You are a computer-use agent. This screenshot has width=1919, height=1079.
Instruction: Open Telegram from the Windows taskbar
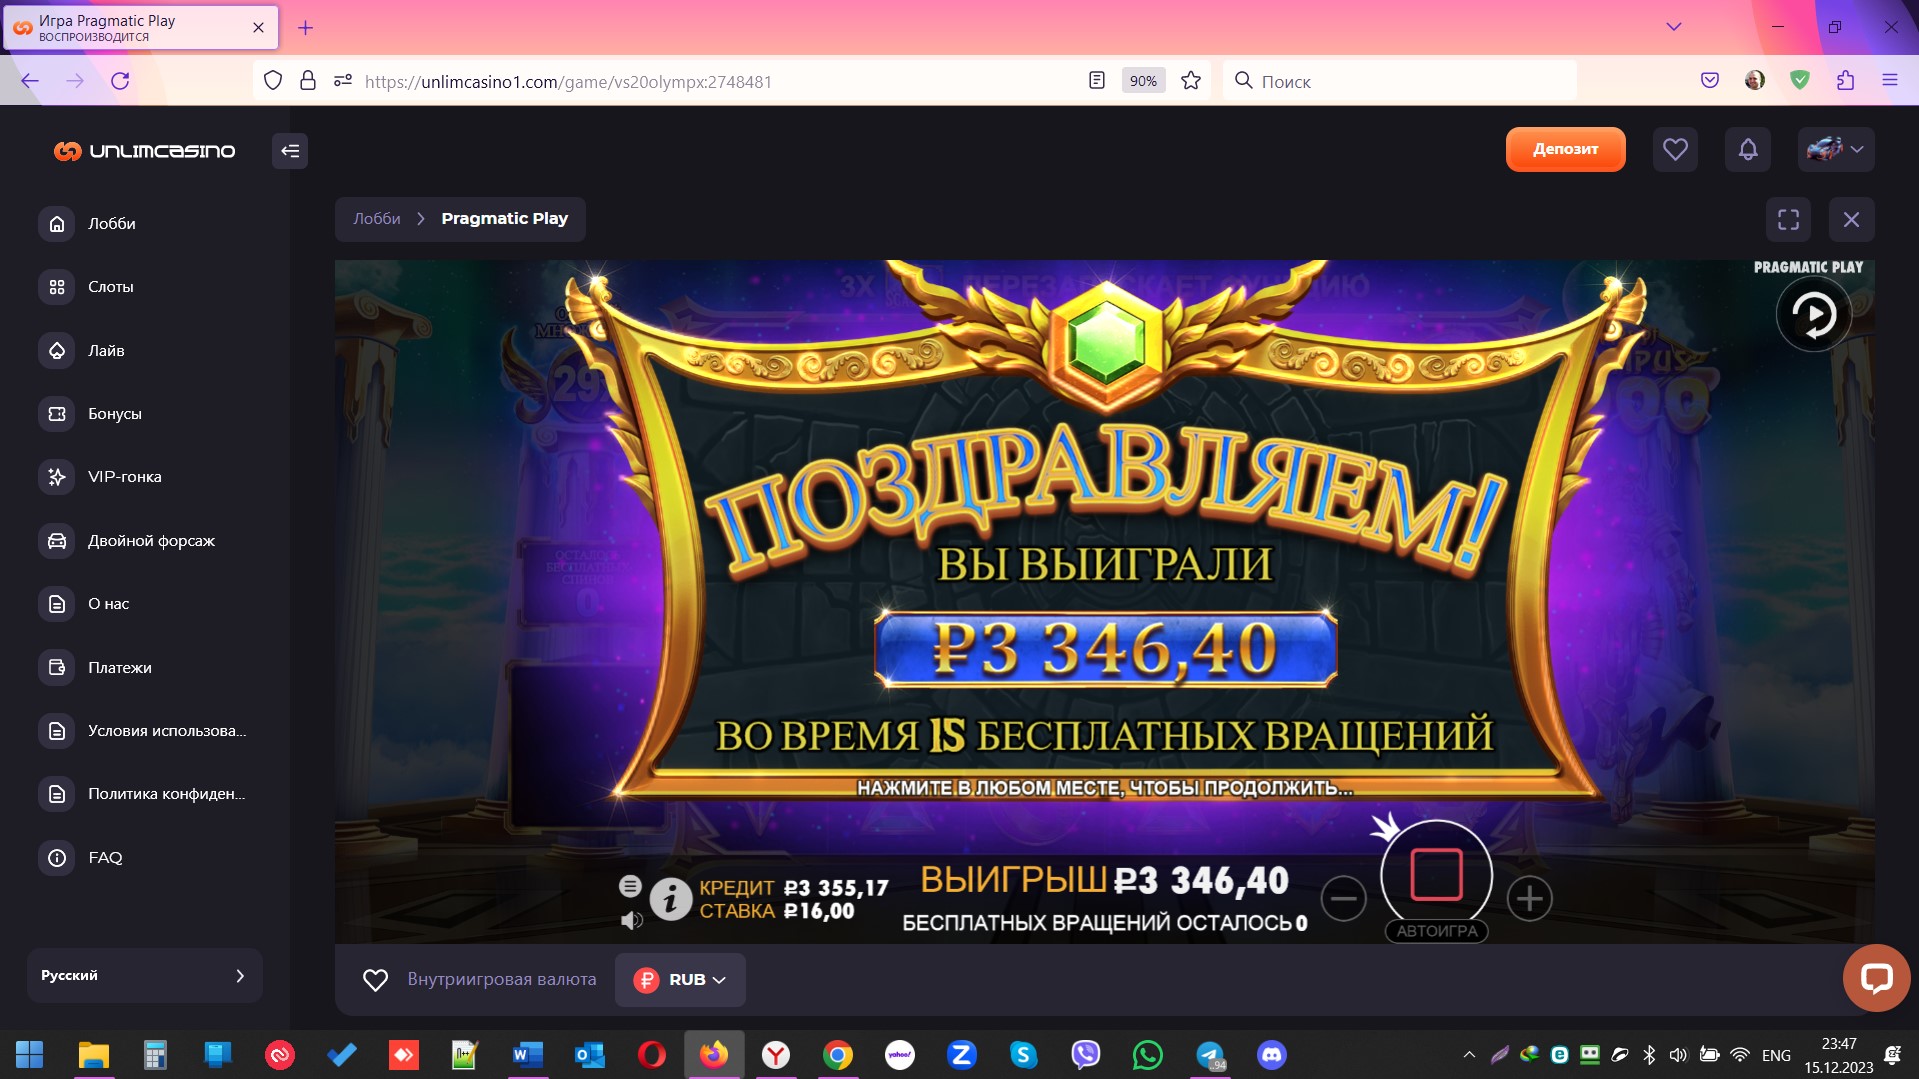click(1210, 1055)
